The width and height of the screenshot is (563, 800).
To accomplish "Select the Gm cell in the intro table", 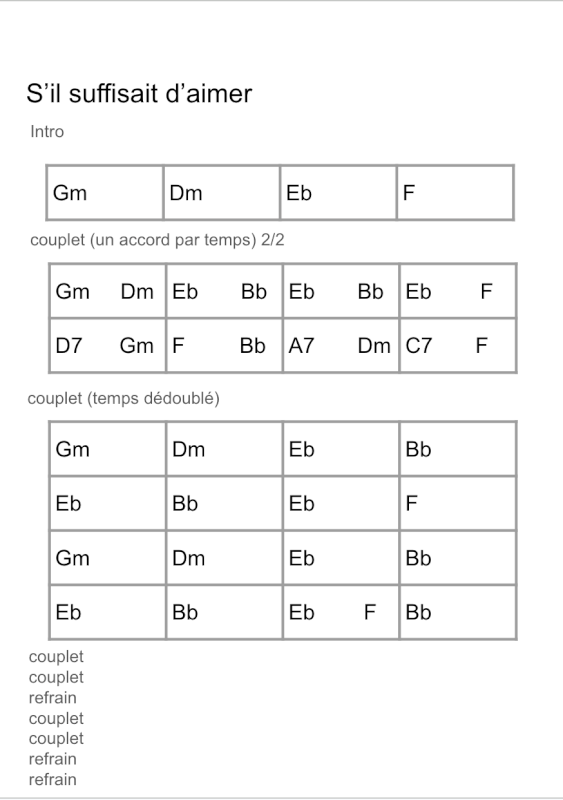I will (x=105, y=193).
